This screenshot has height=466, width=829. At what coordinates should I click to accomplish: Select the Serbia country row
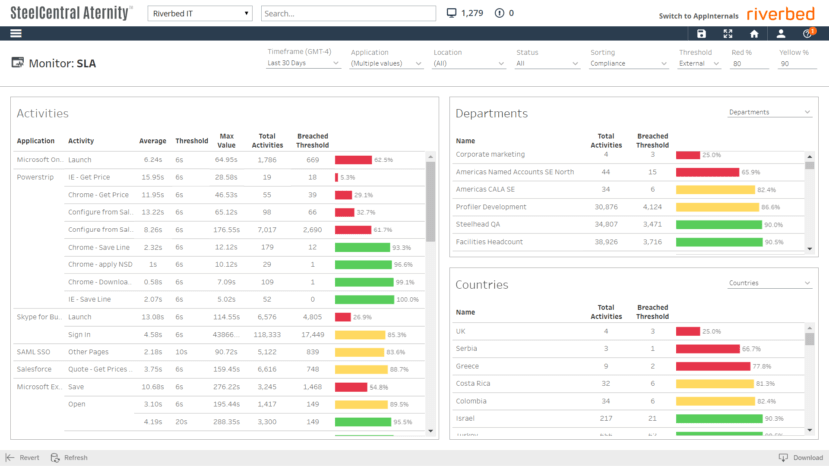point(466,349)
